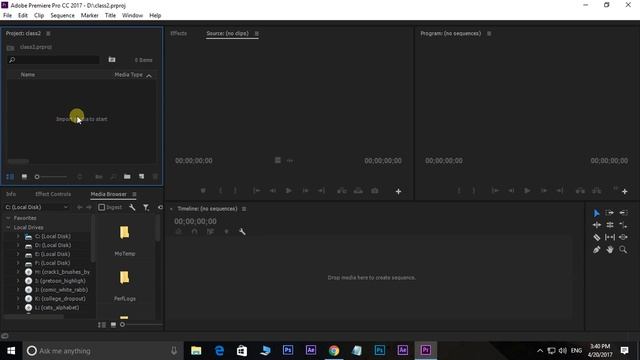
Task: Switch Project panel to icon view
Action: 24,176
